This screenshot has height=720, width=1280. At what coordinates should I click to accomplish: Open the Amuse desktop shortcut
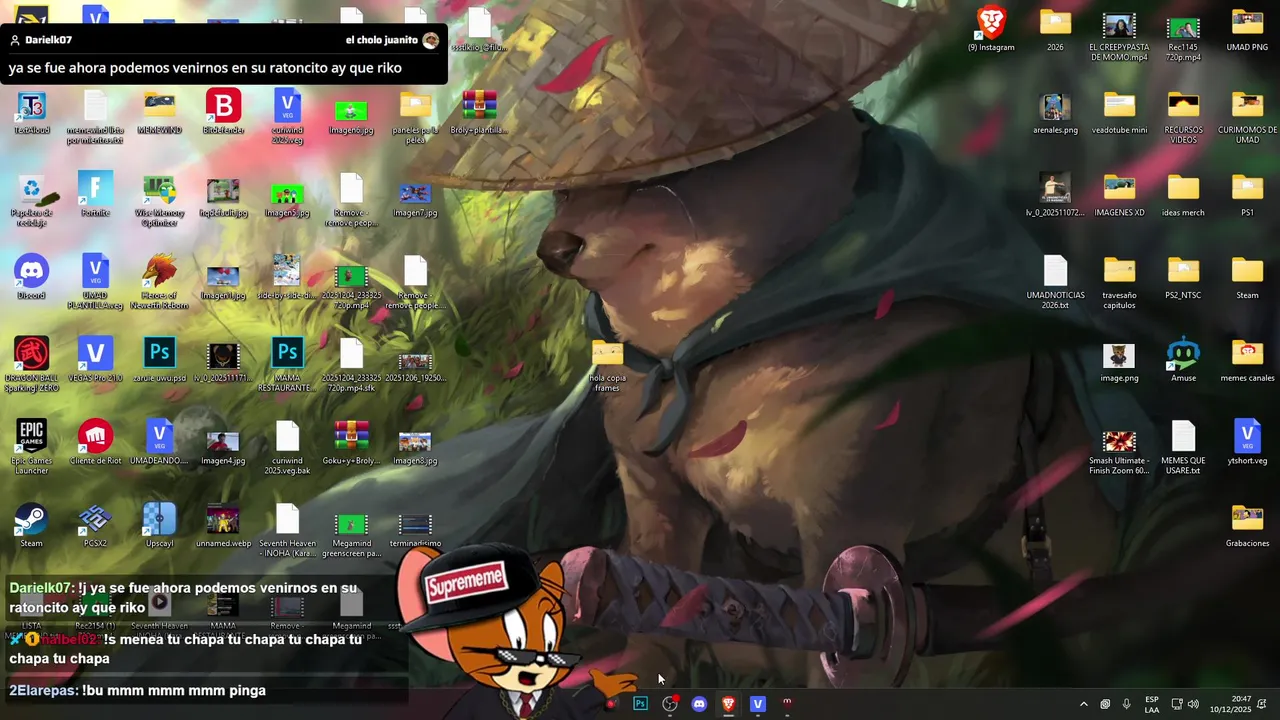click(x=1183, y=361)
